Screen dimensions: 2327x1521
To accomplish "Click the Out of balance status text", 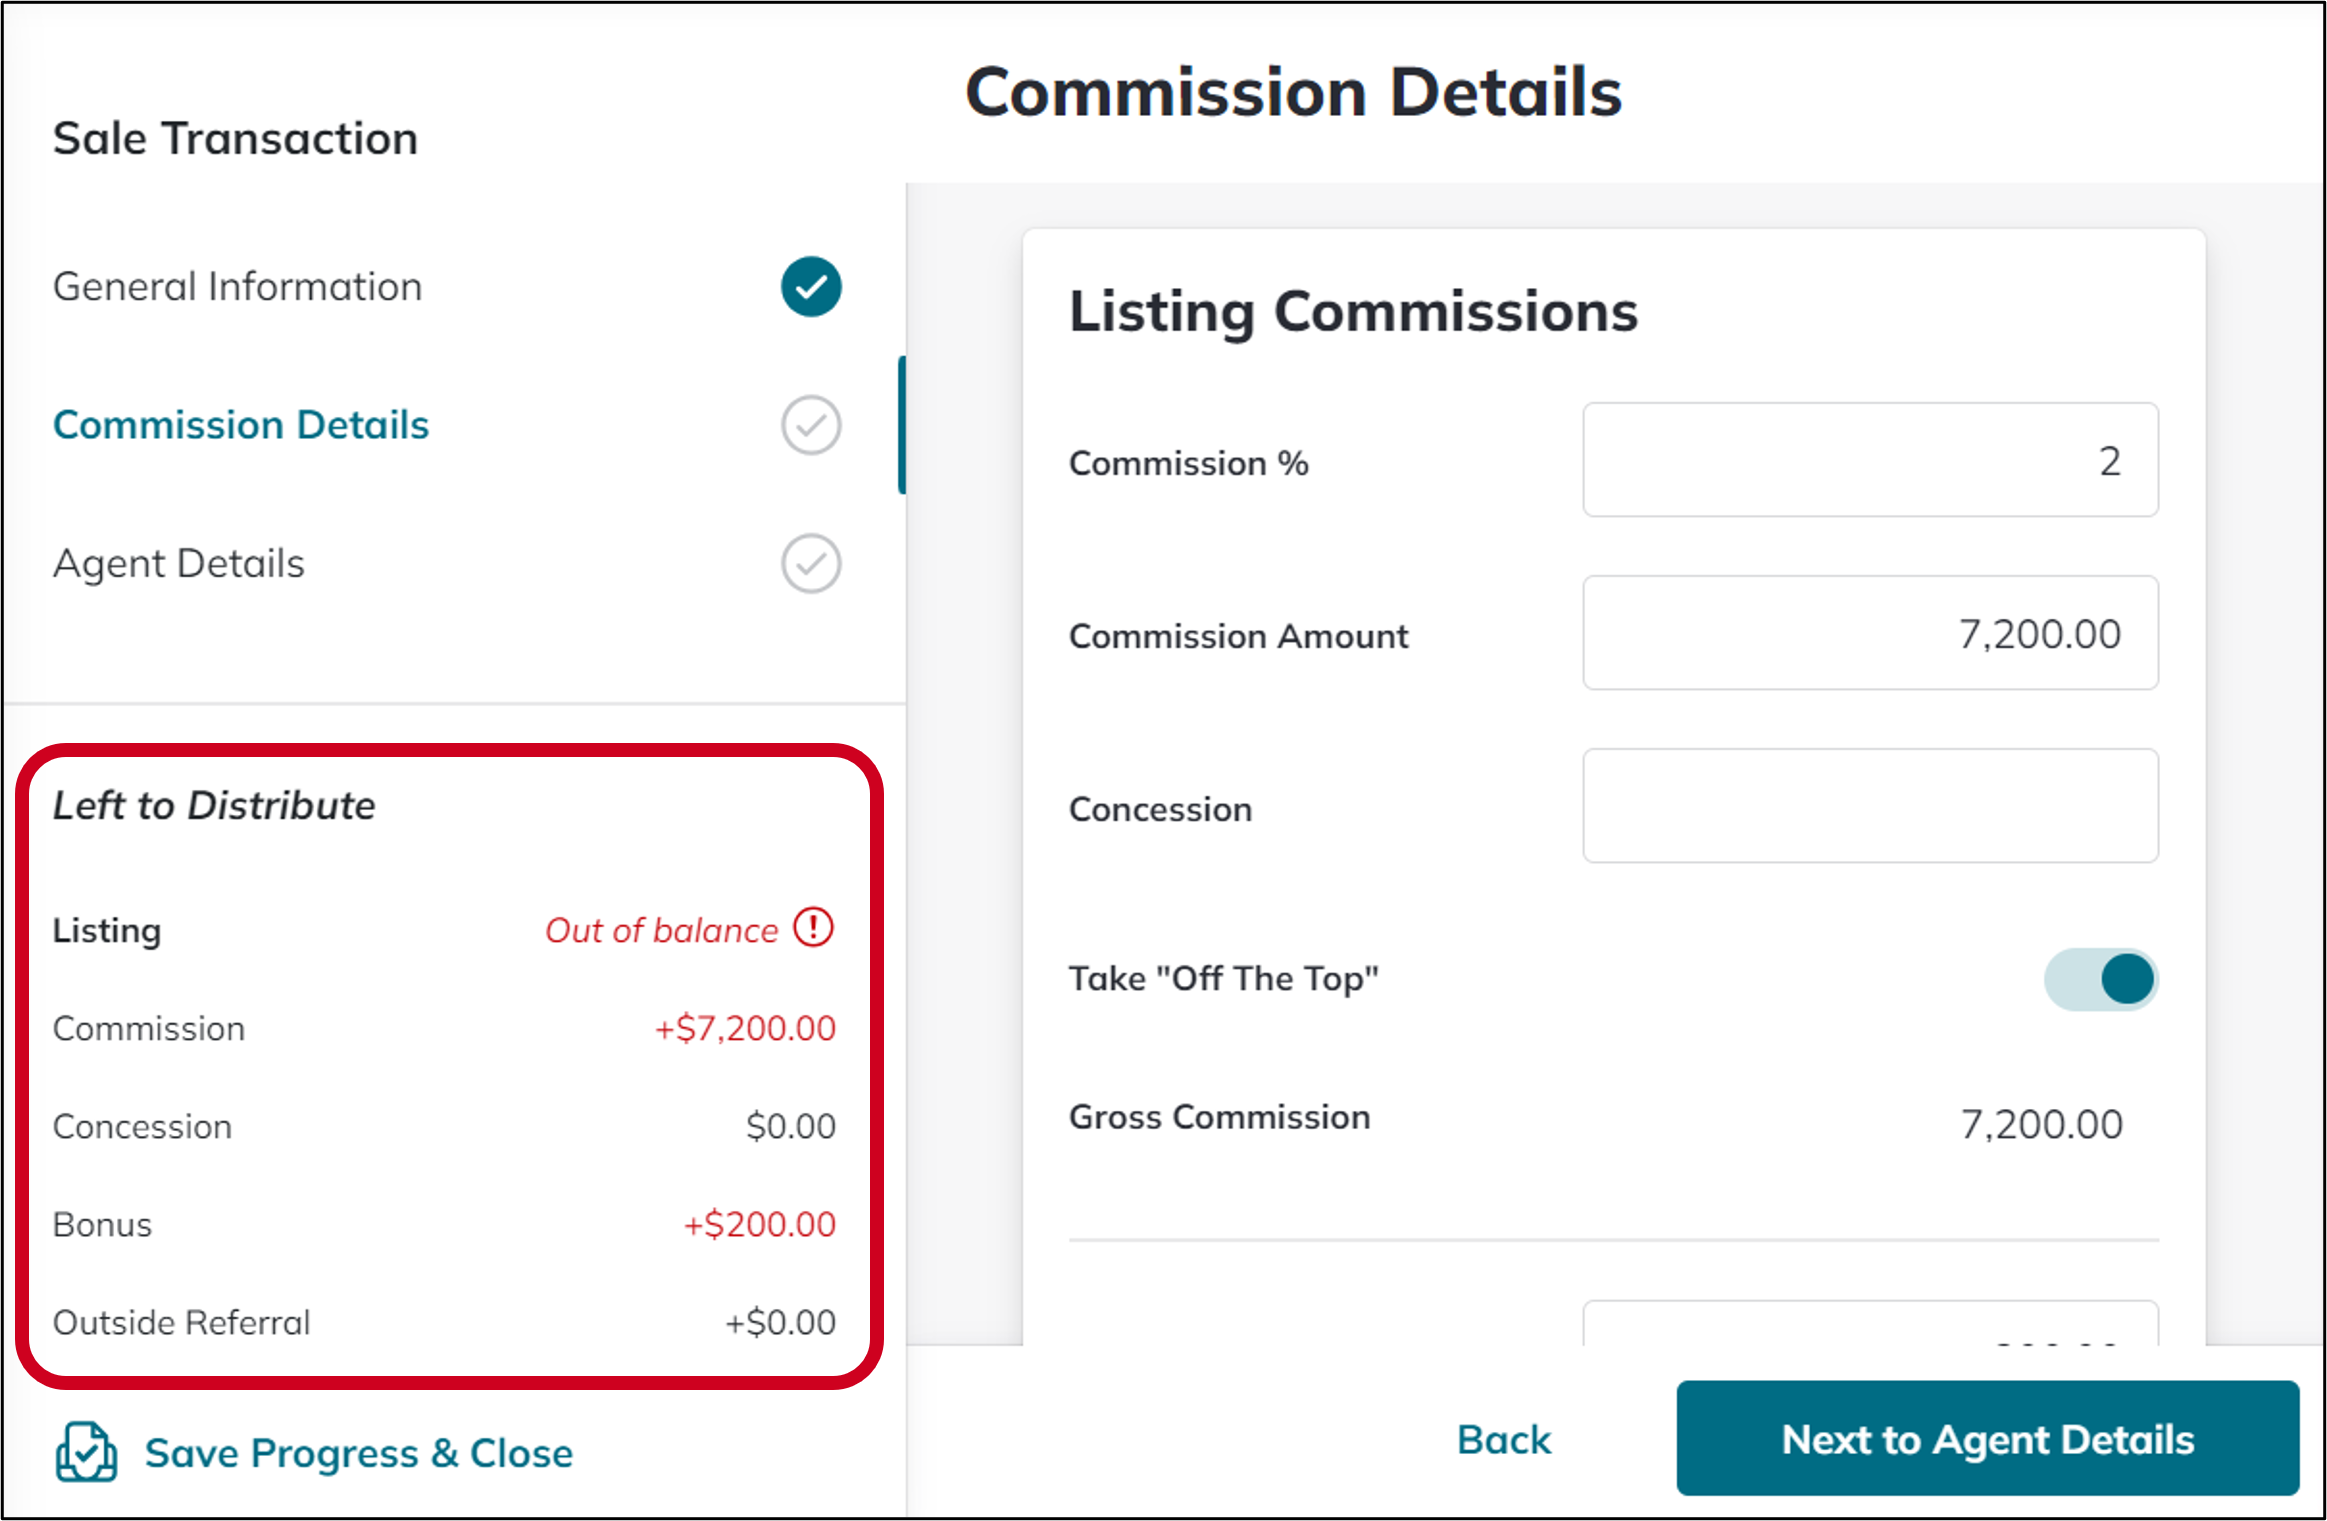I will pos(661,930).
